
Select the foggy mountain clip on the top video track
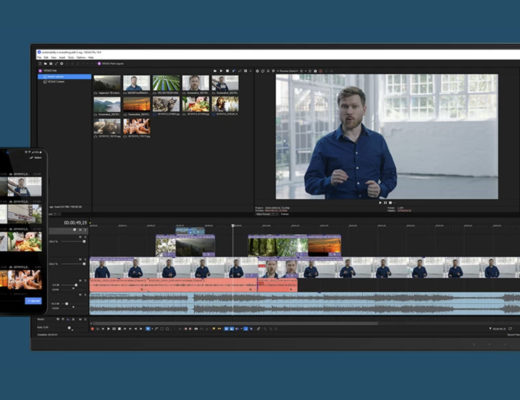click(x=195, y=246)
